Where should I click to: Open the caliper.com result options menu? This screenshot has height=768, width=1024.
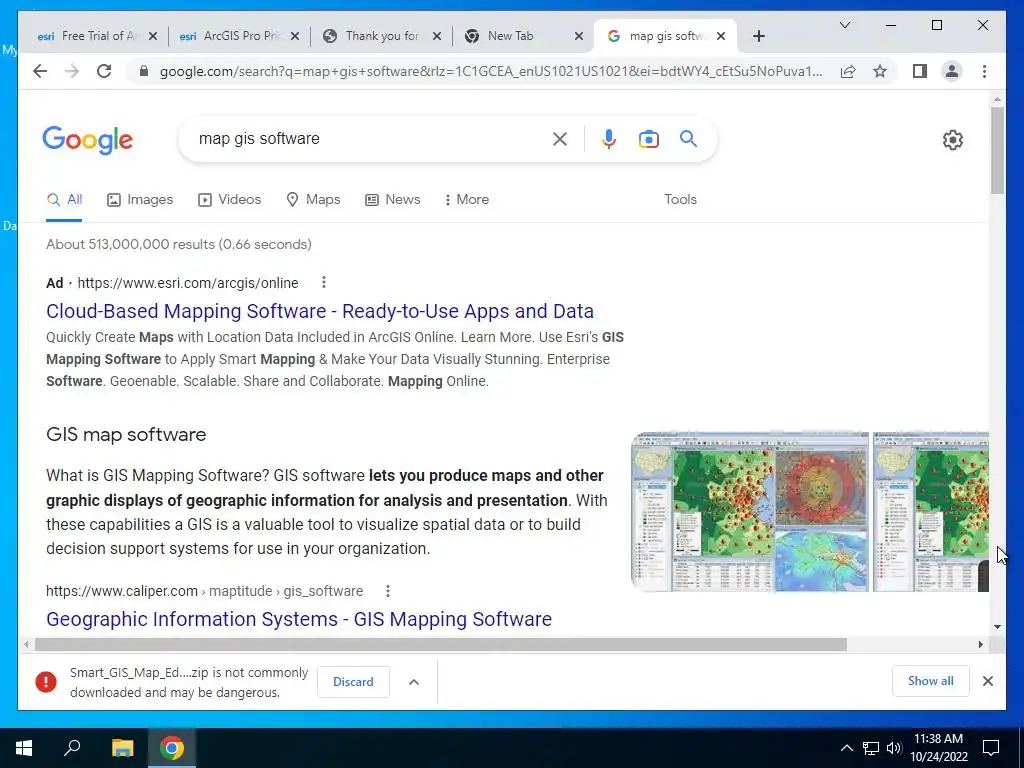pos(387,590)
